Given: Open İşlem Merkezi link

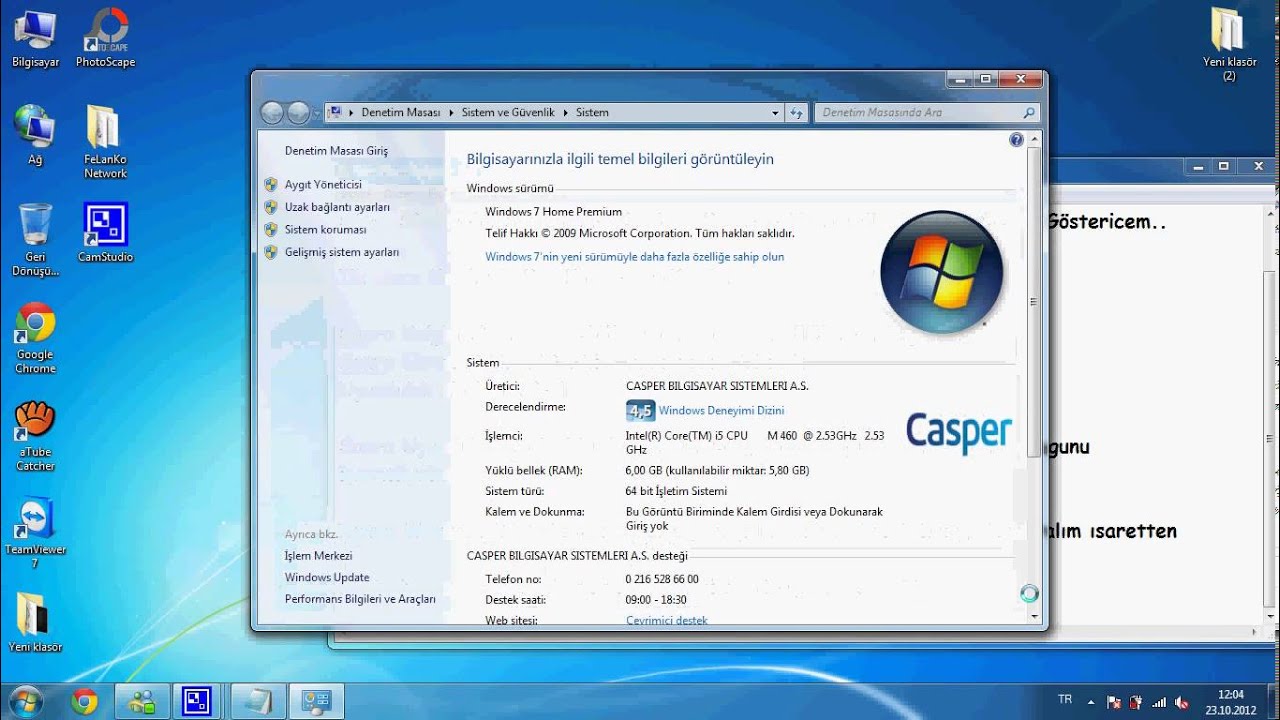Looking at the screenshot, I should click(x=318, y=556).
